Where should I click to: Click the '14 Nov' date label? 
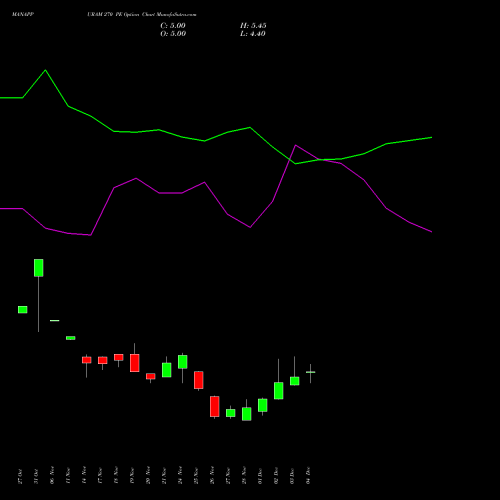click(x=84, y=475)
